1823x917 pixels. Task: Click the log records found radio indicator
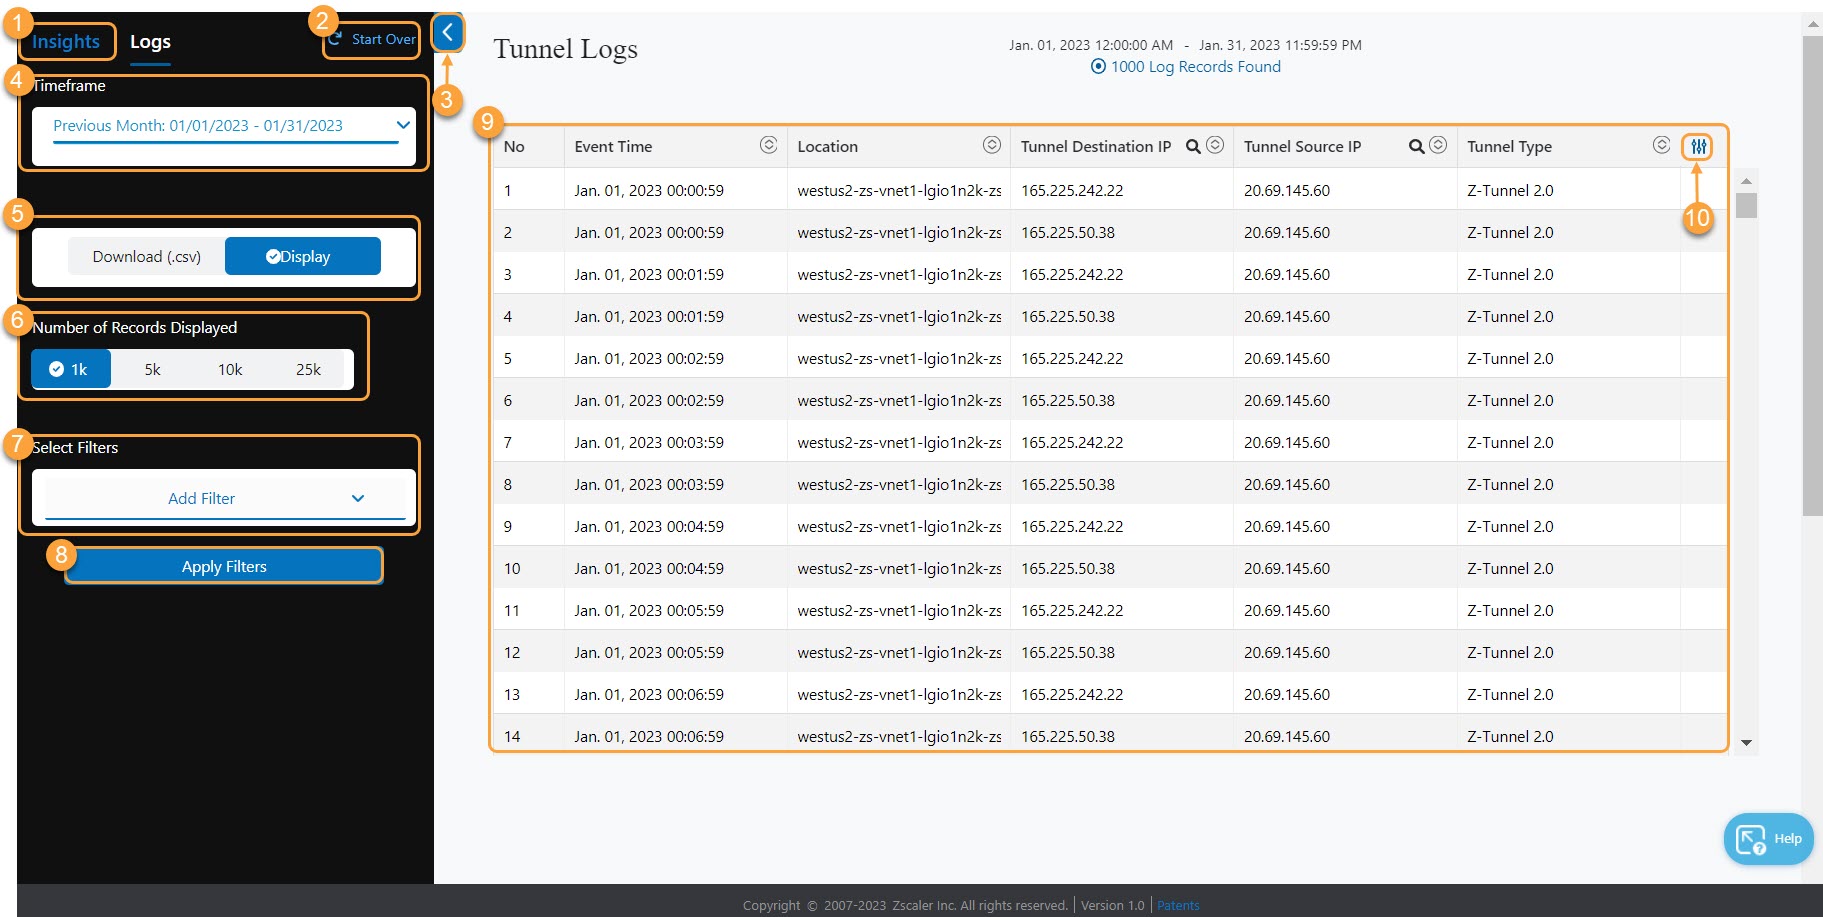point(1097,67)
